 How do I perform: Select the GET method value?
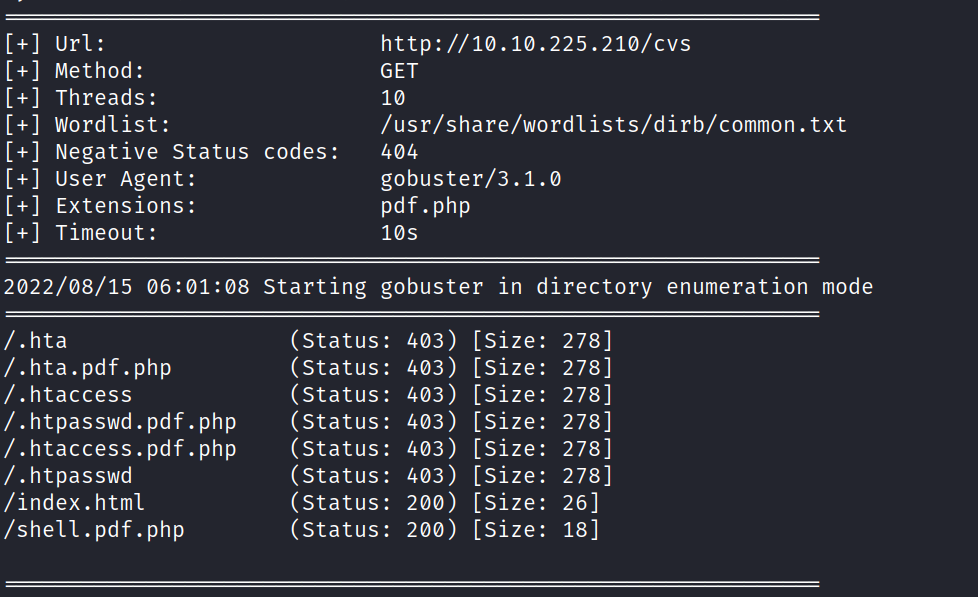point(399,71)
